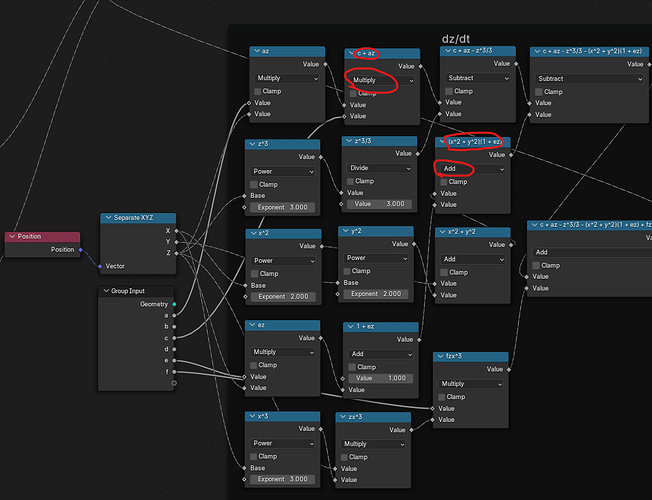Enable Clamp in the z^3/3 node
652x500 pixels.
pyautogui.click(x=351, y=181)
